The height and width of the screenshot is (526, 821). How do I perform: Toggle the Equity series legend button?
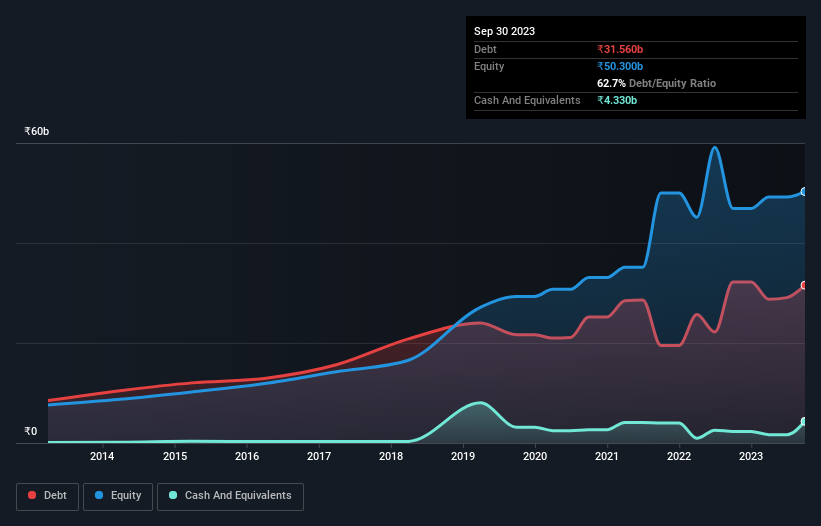click(118, 496)
